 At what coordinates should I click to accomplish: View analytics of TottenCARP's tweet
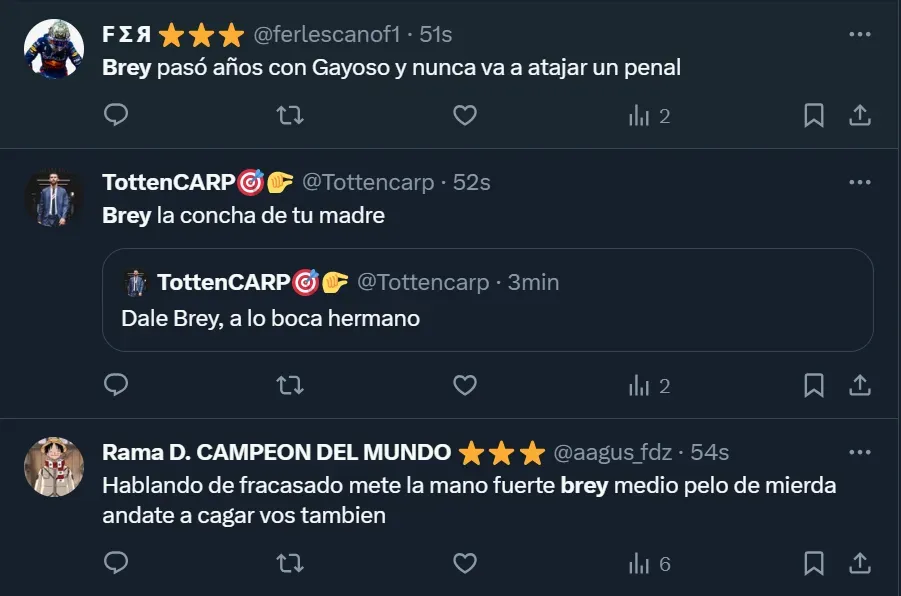point(649,385)
